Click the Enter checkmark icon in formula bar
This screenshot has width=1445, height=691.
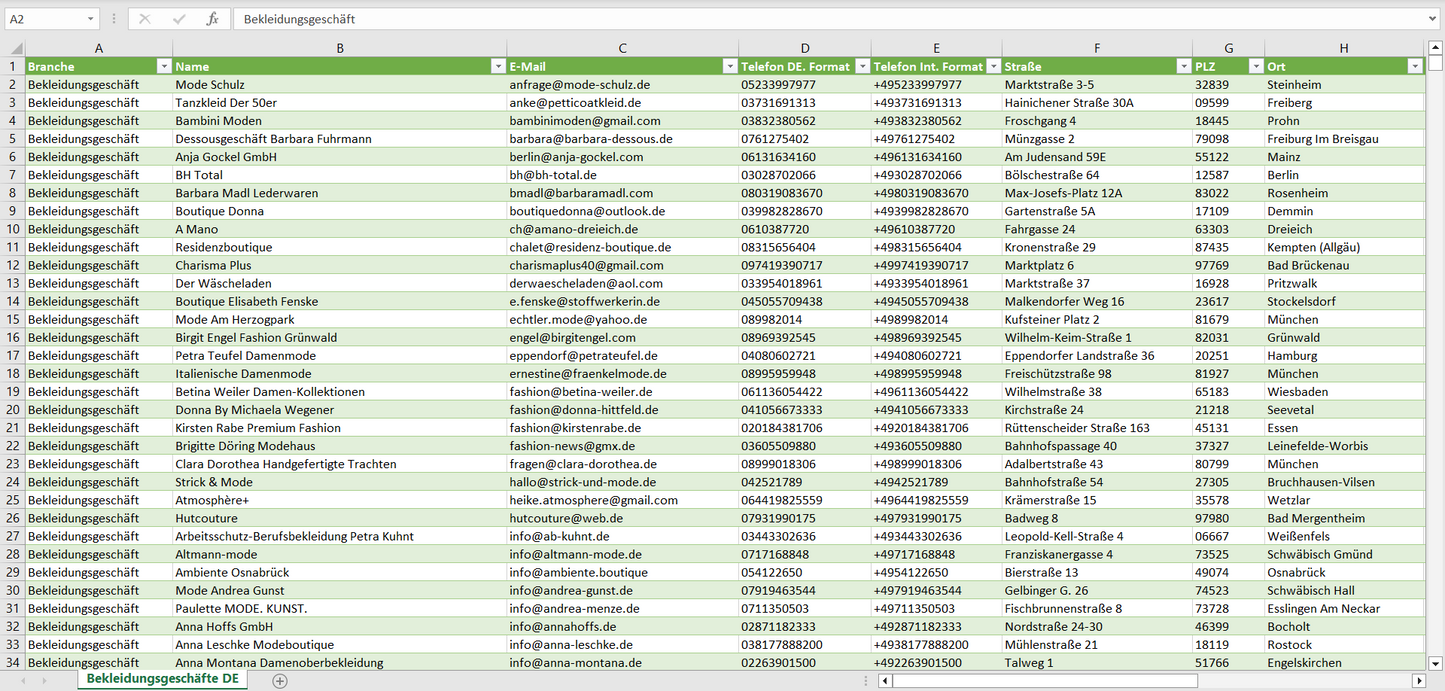179,19
